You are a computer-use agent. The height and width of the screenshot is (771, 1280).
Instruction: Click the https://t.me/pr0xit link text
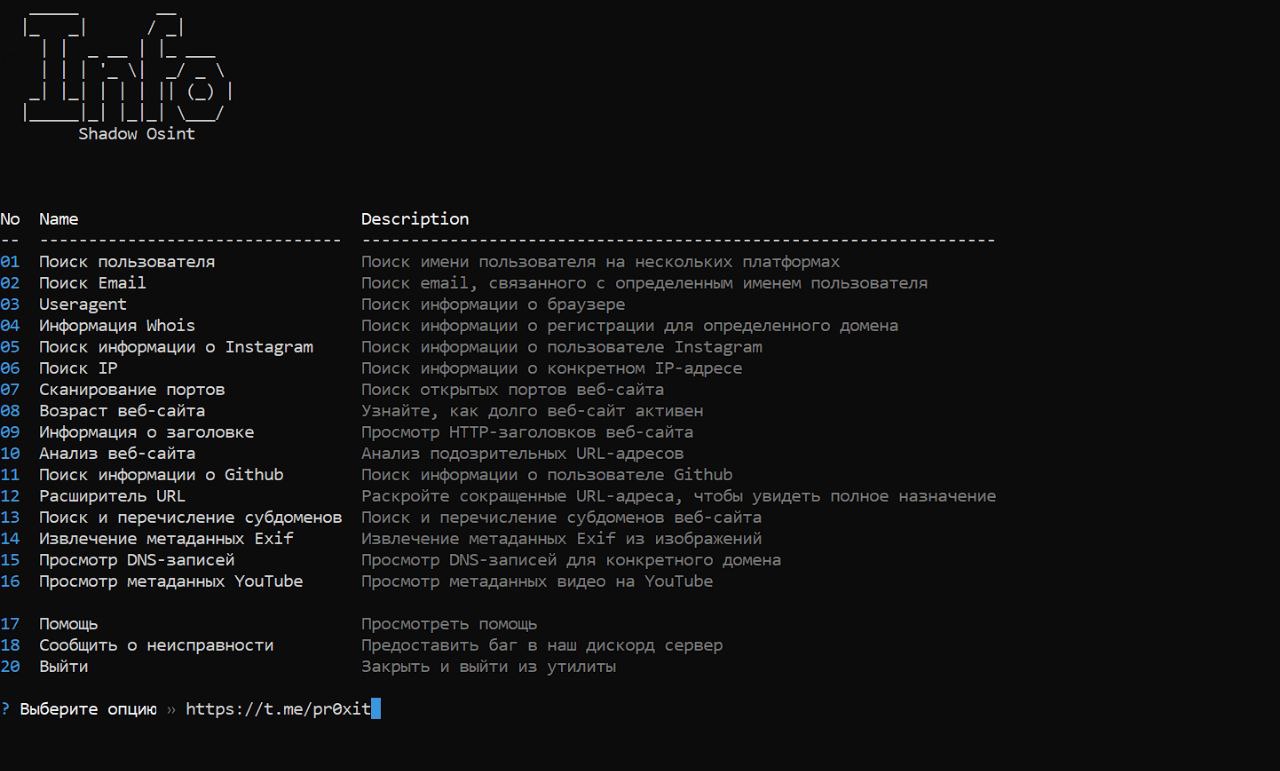tap(278, 709)
